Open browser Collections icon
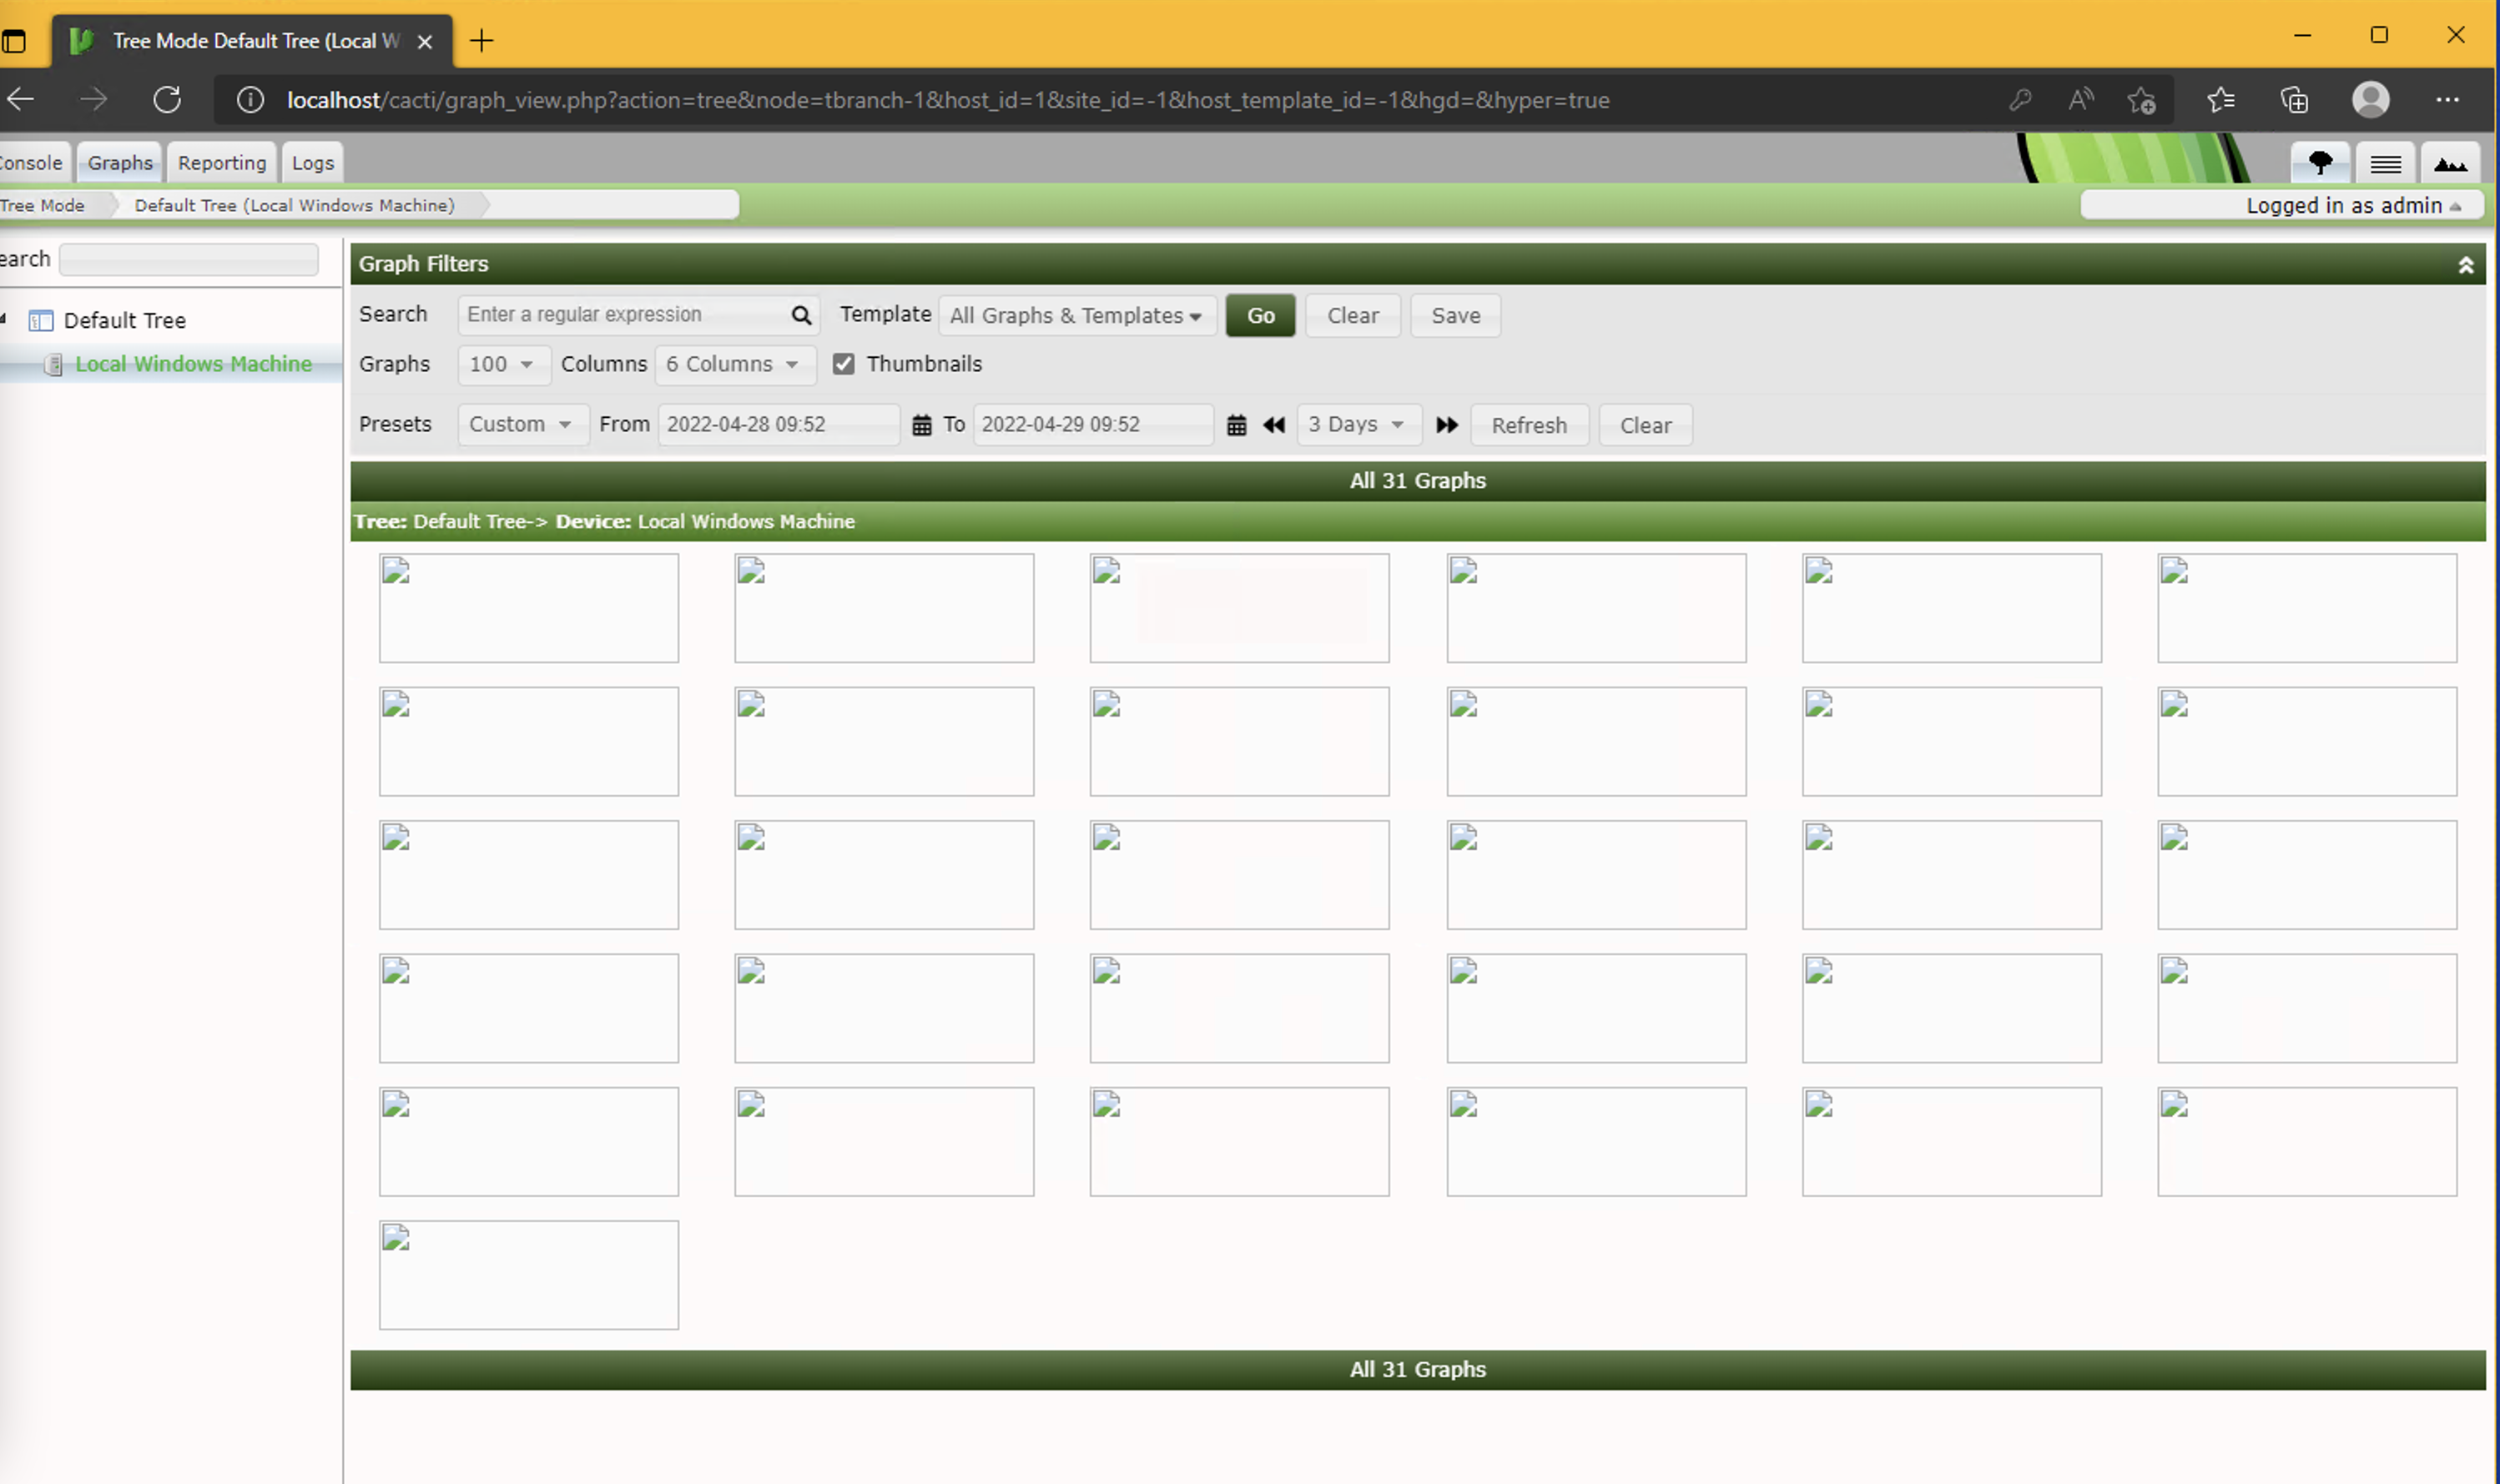Viewport: 2500px width, 1484px height. coord(2294,100)
